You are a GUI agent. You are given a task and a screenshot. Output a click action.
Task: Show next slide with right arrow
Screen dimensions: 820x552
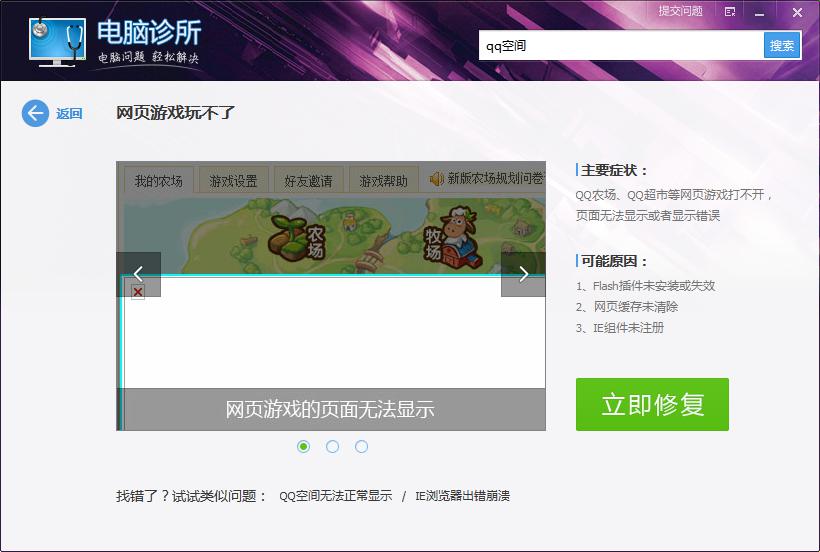pyautogui.click(x=523, y=274)
